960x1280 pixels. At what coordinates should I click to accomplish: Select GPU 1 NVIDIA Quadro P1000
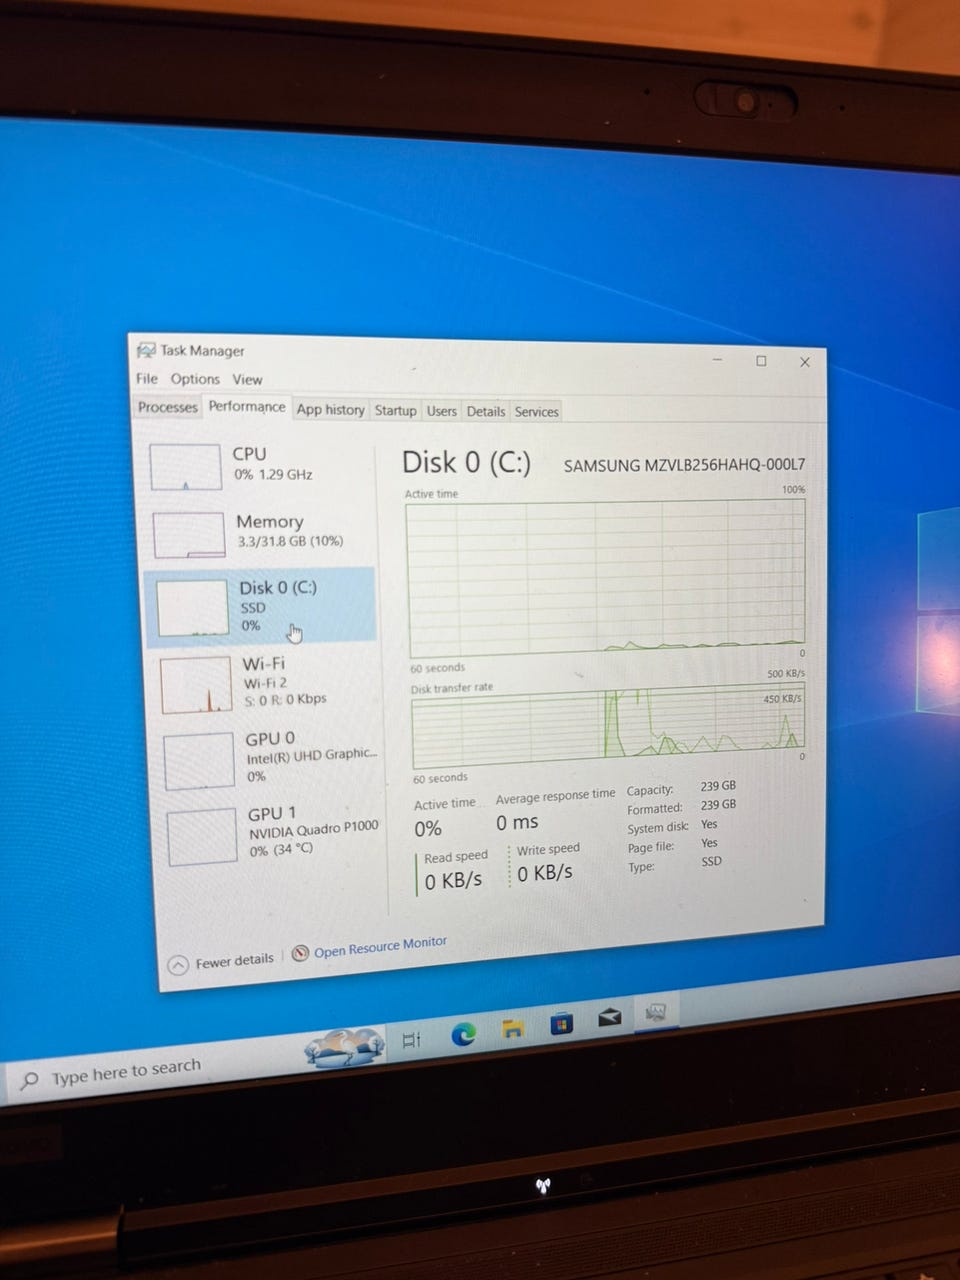pos(273,835)
